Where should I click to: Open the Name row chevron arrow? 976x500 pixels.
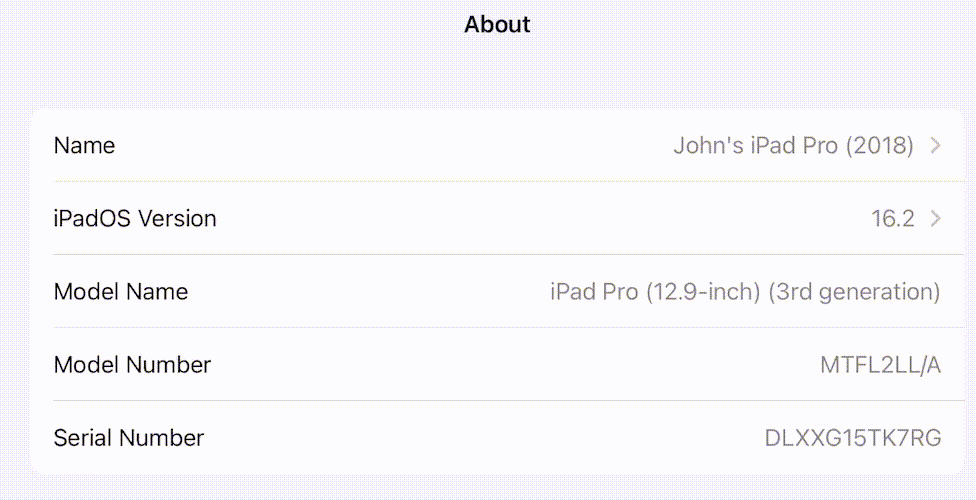[936, 146]
